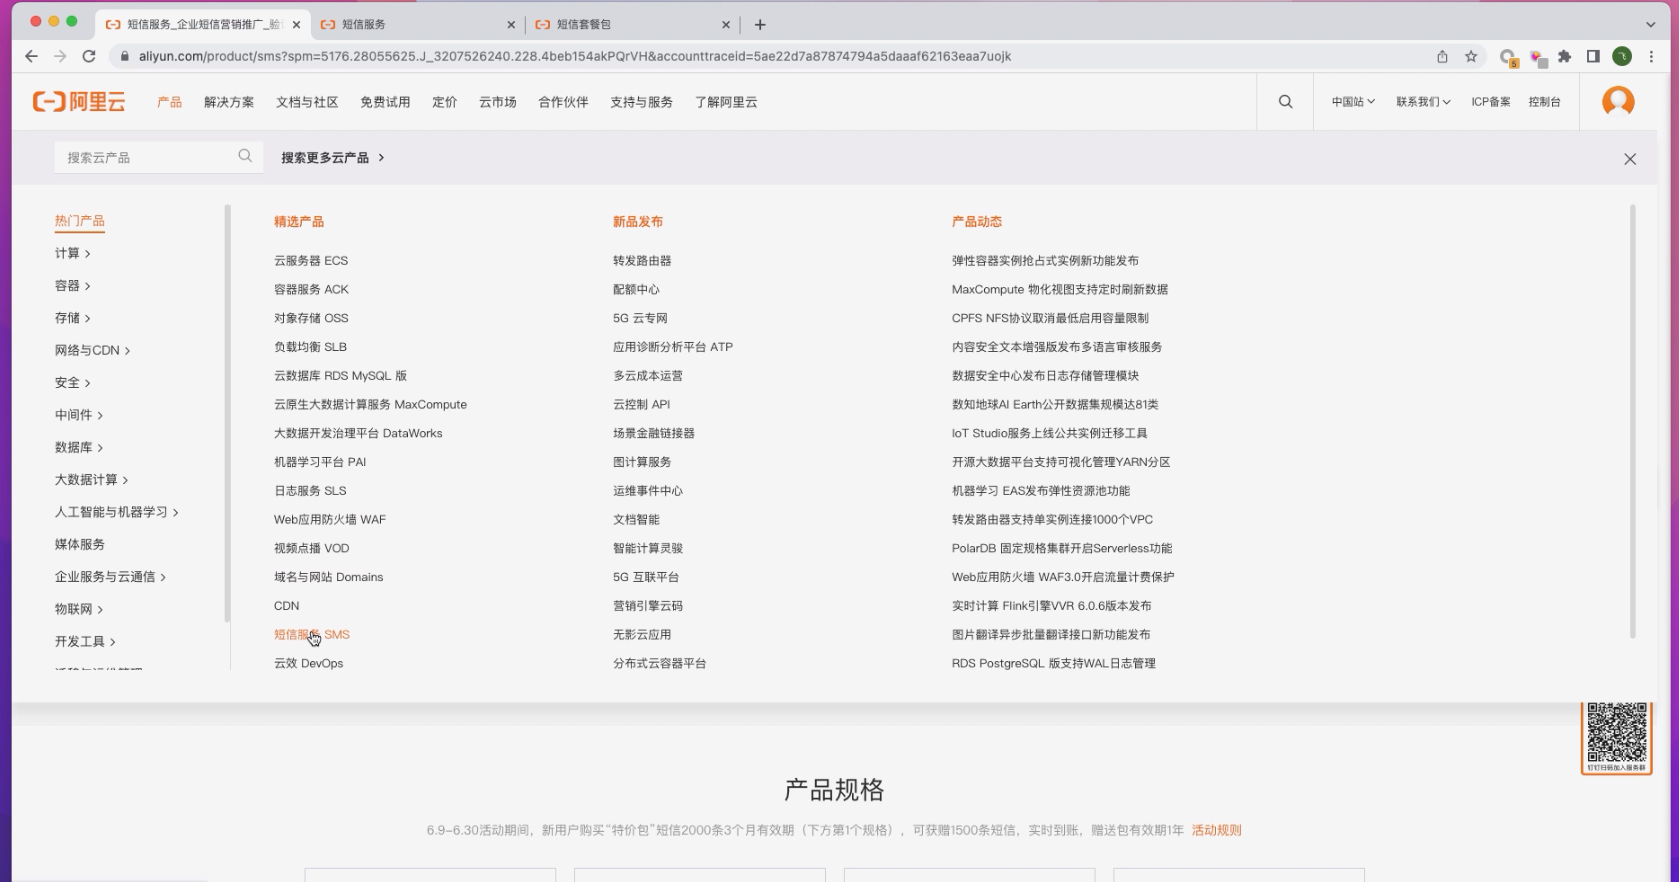Open 解决方案 menu
1679x882 pixels.
tap(229, 102)
